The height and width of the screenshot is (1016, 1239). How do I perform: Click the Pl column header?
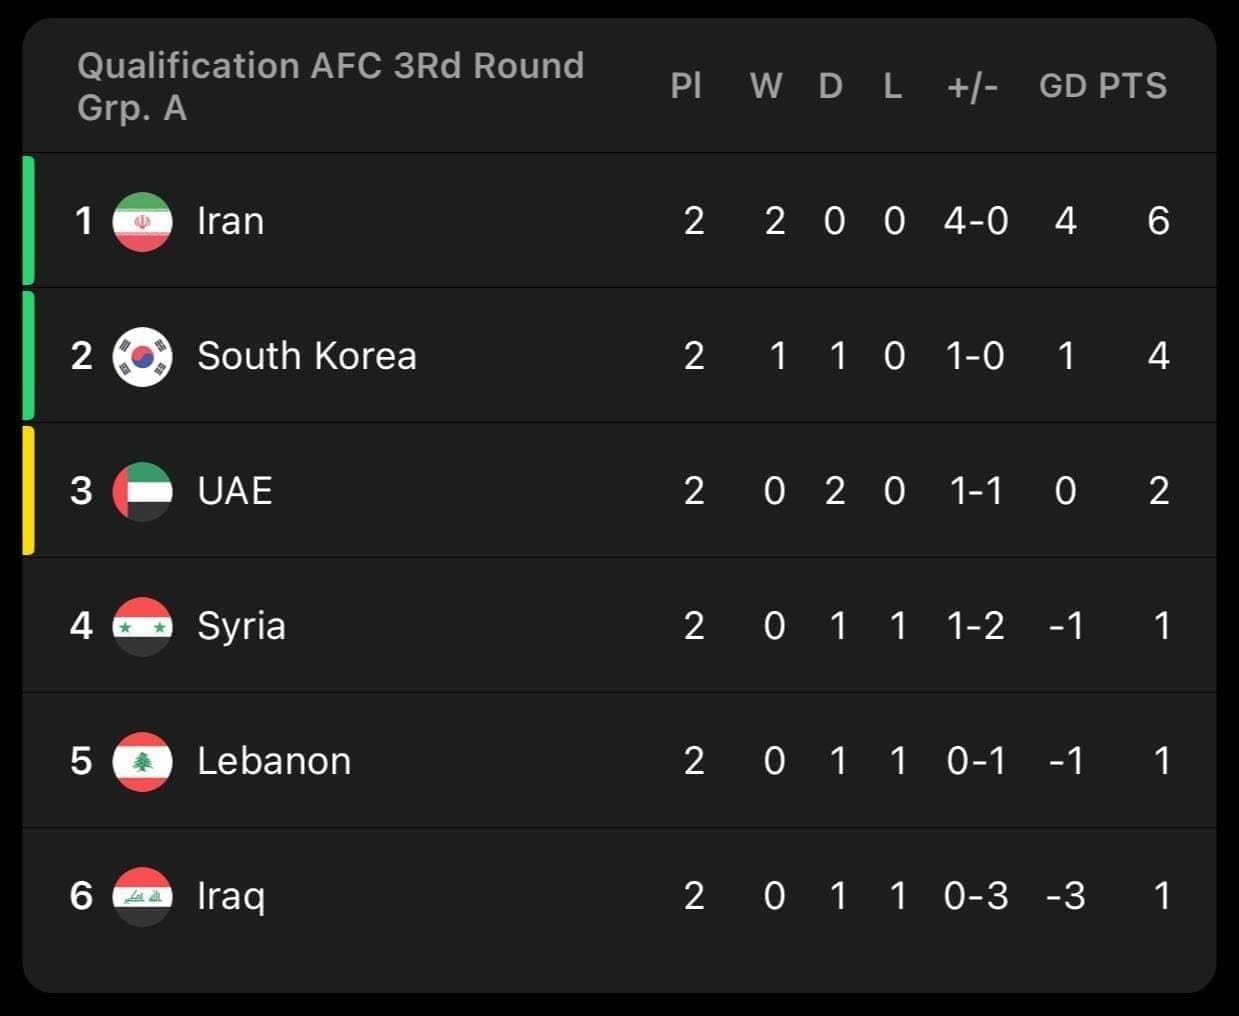pyautogui.click(x=686, y=86)
